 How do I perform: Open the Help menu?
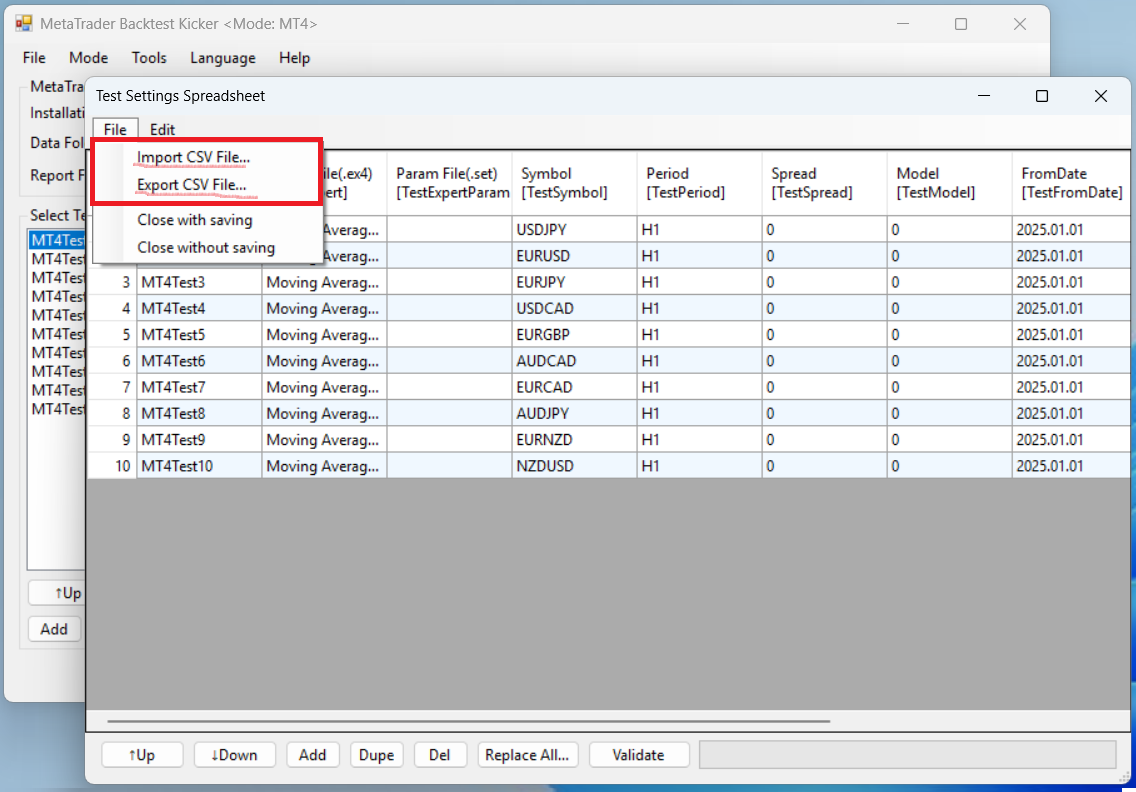point(294,58)
